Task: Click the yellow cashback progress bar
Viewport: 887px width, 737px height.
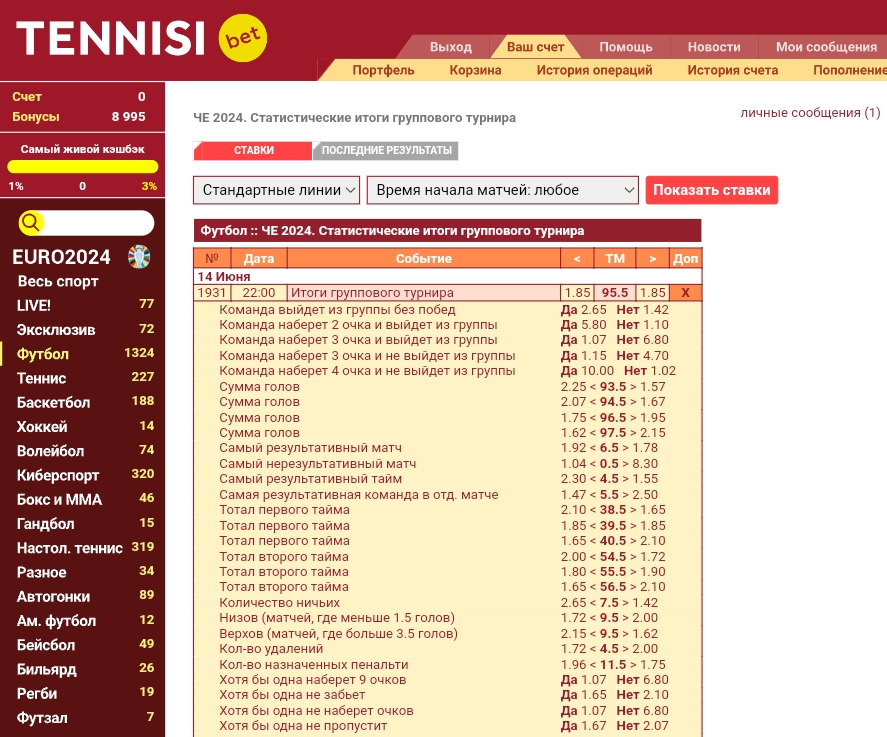Action: [83, 167]
